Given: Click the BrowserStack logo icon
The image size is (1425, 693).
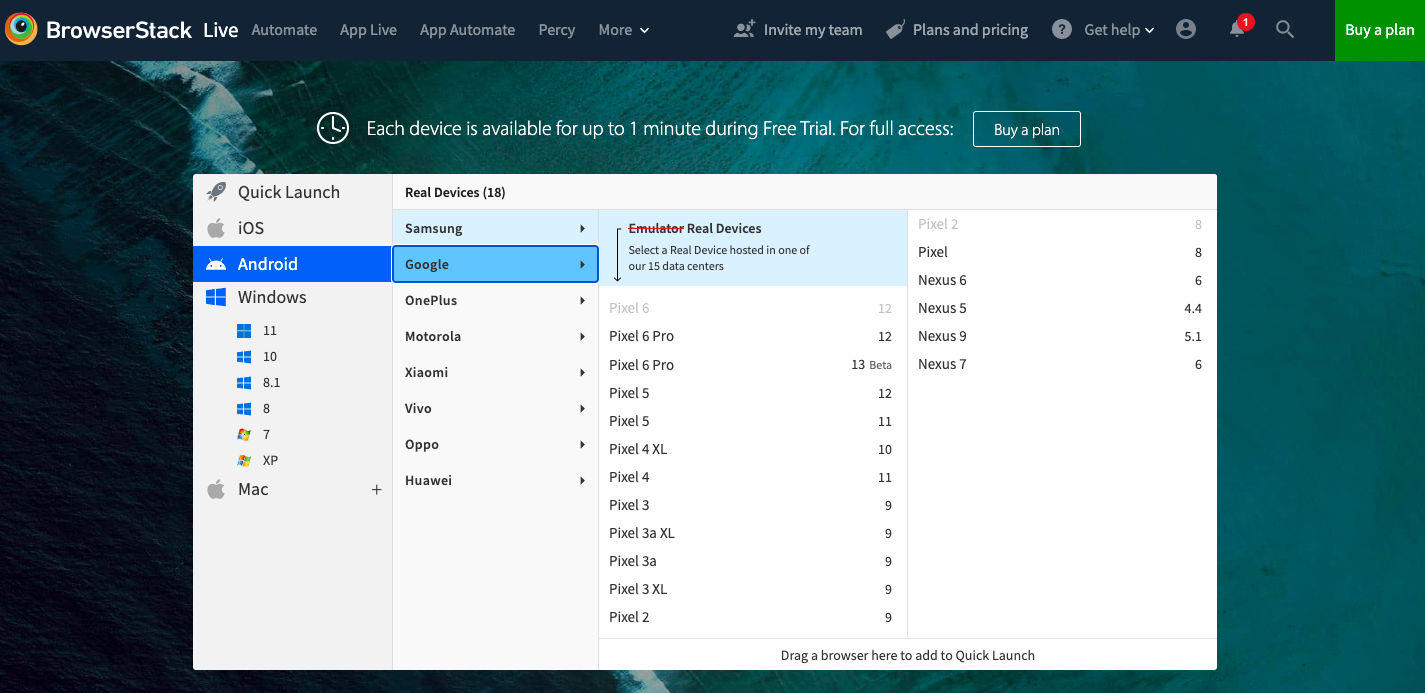Looking at the screenshot, I should [x=21, y=30].
